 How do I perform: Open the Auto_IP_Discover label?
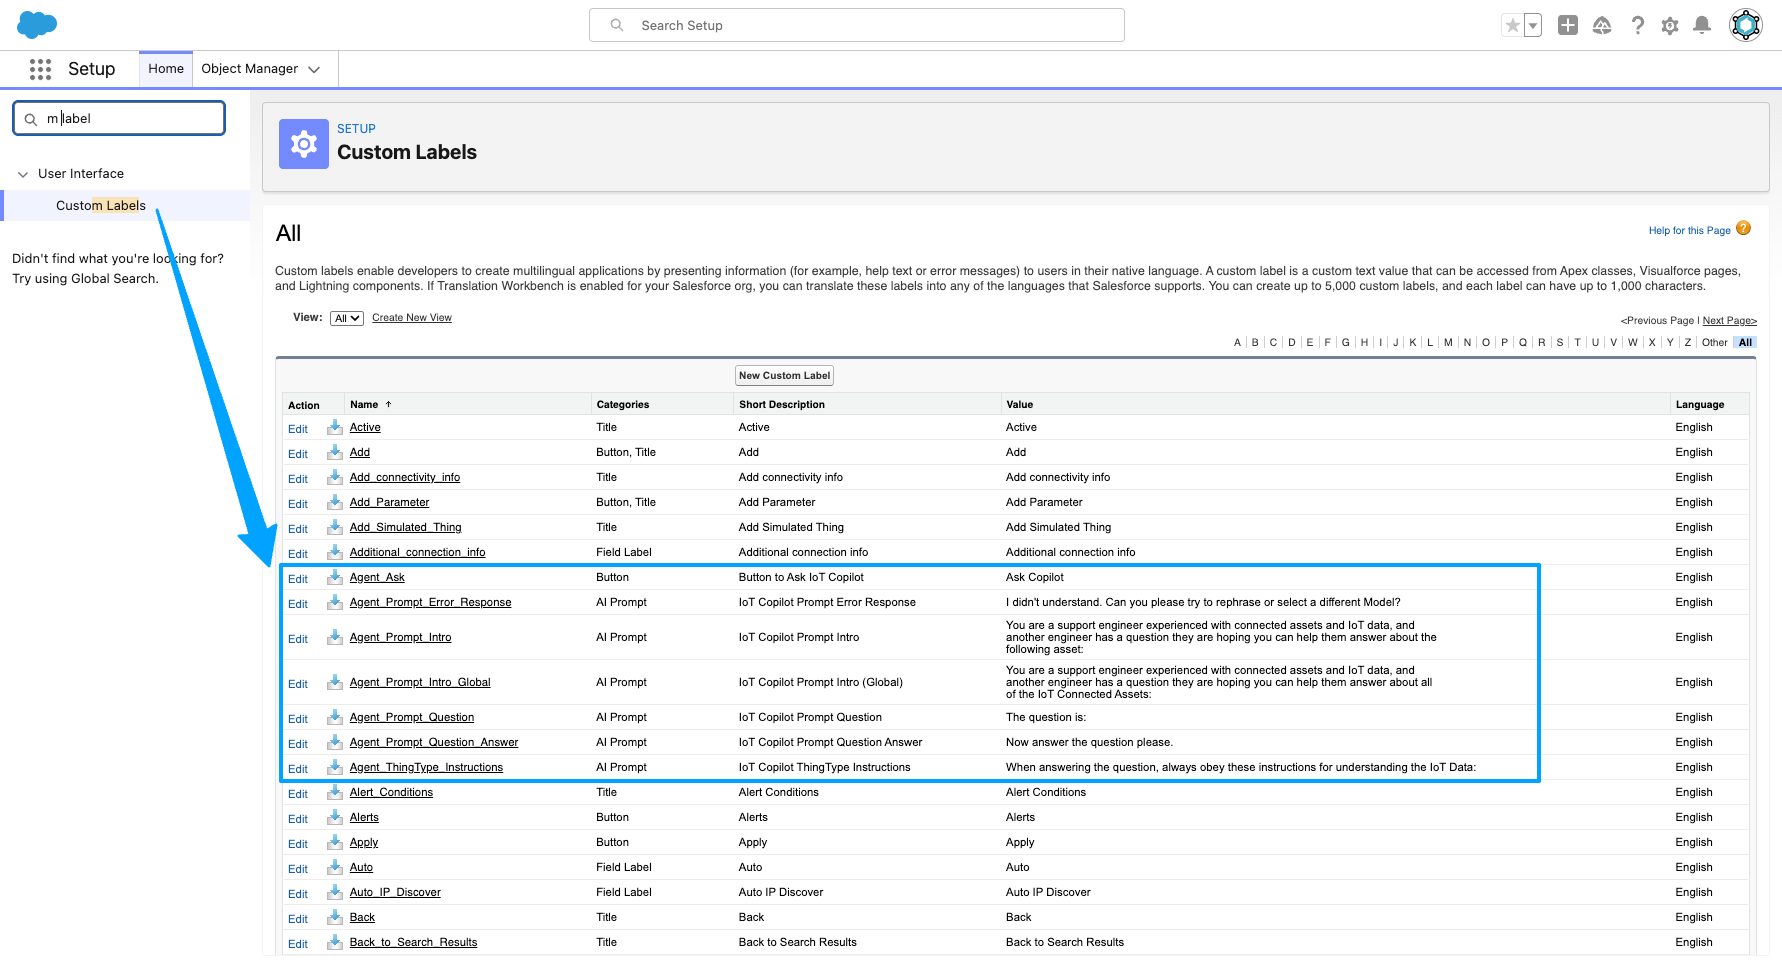[x=395, y=892]
